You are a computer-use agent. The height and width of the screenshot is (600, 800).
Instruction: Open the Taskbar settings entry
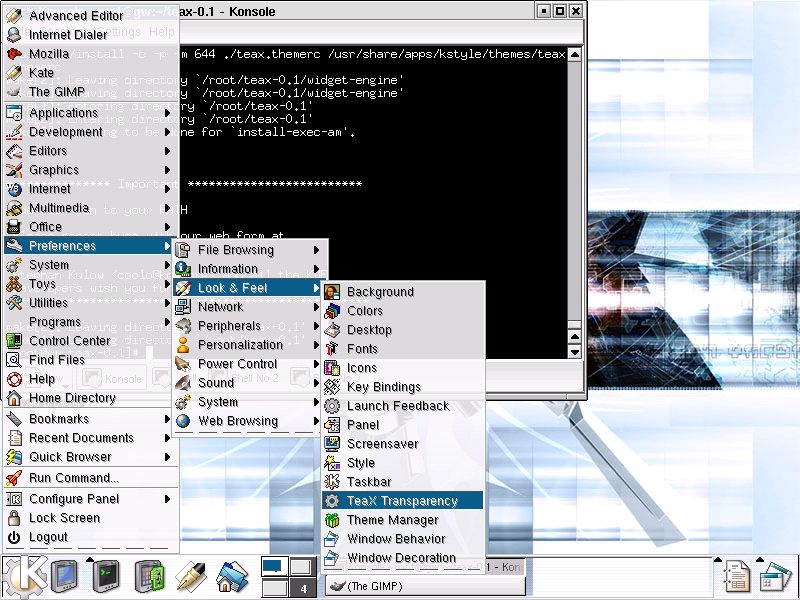click(x=403, y=482)
